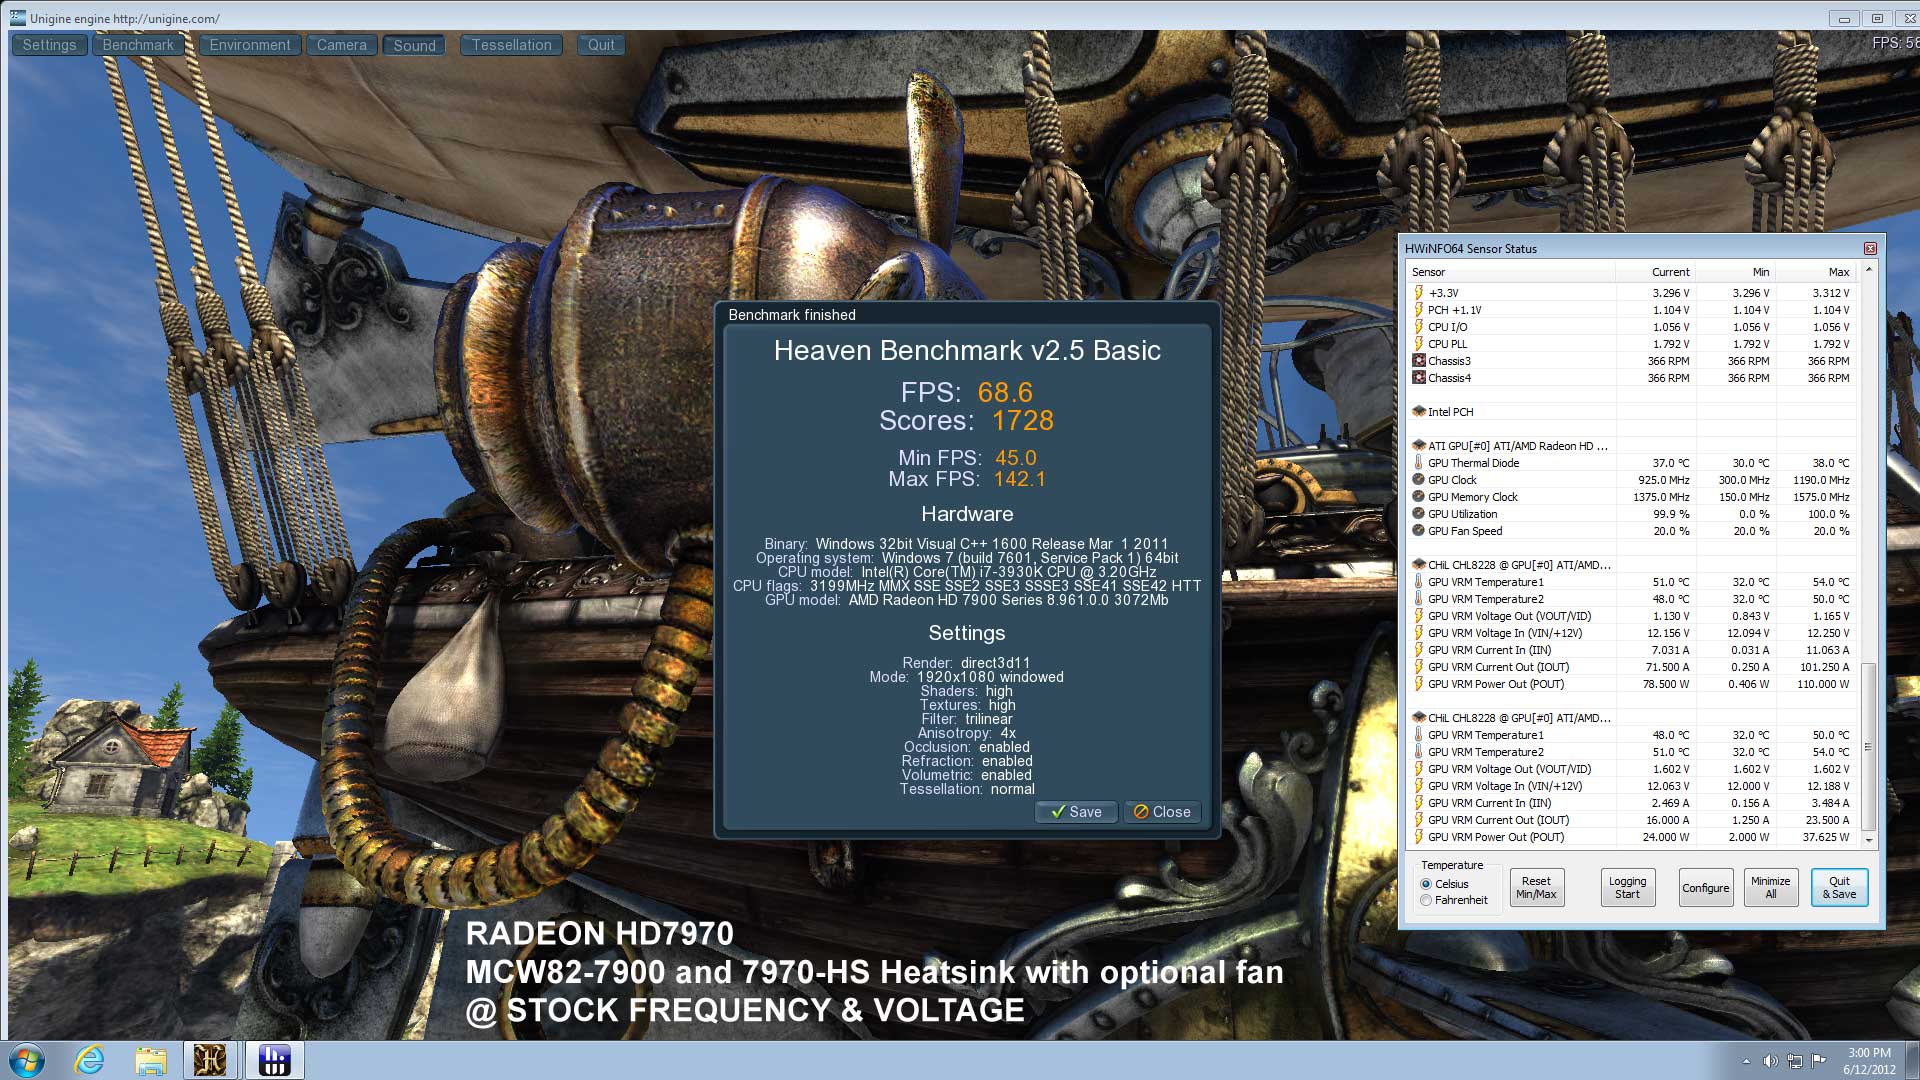Viewport: 1920px width, 1080px height.
Task: Save the benchmark results
Action: point(1076,812)
